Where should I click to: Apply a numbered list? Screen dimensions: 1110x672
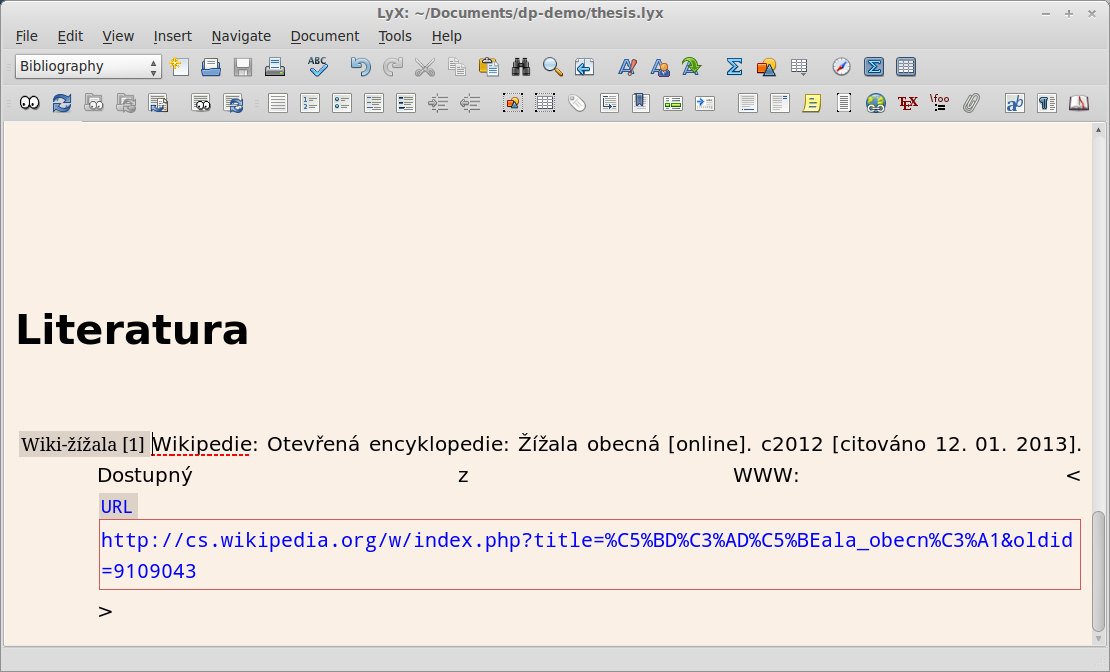coord(310,103)
